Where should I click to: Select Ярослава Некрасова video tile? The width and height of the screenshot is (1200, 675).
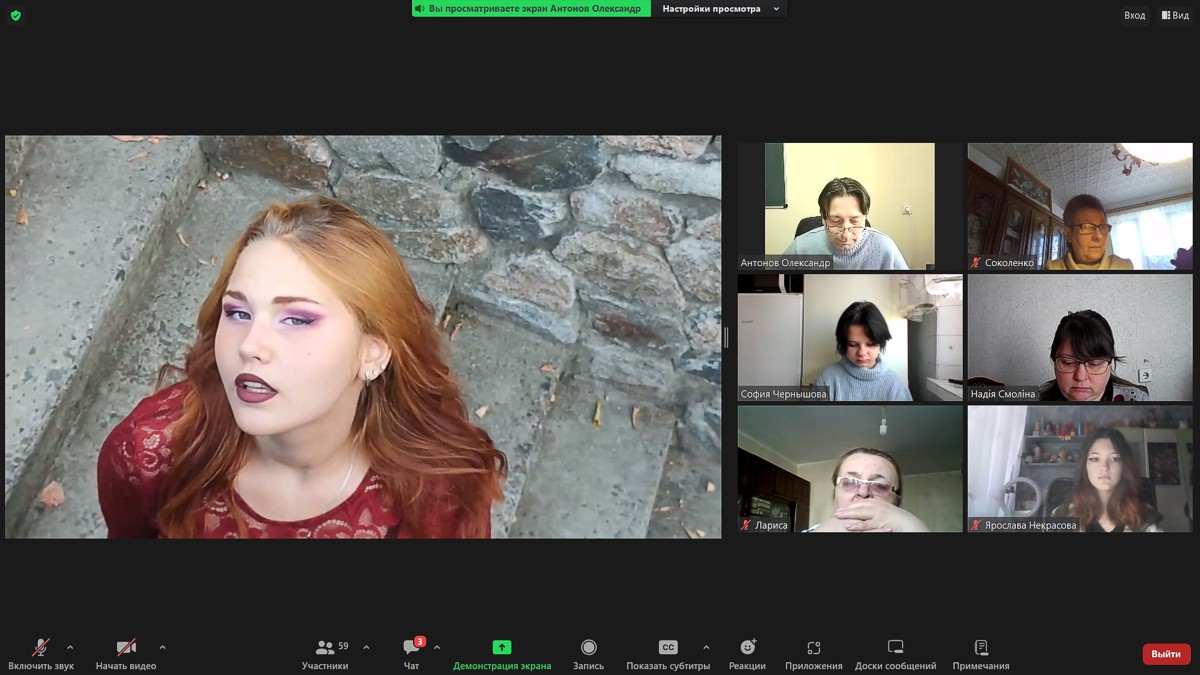[1080, 469]
